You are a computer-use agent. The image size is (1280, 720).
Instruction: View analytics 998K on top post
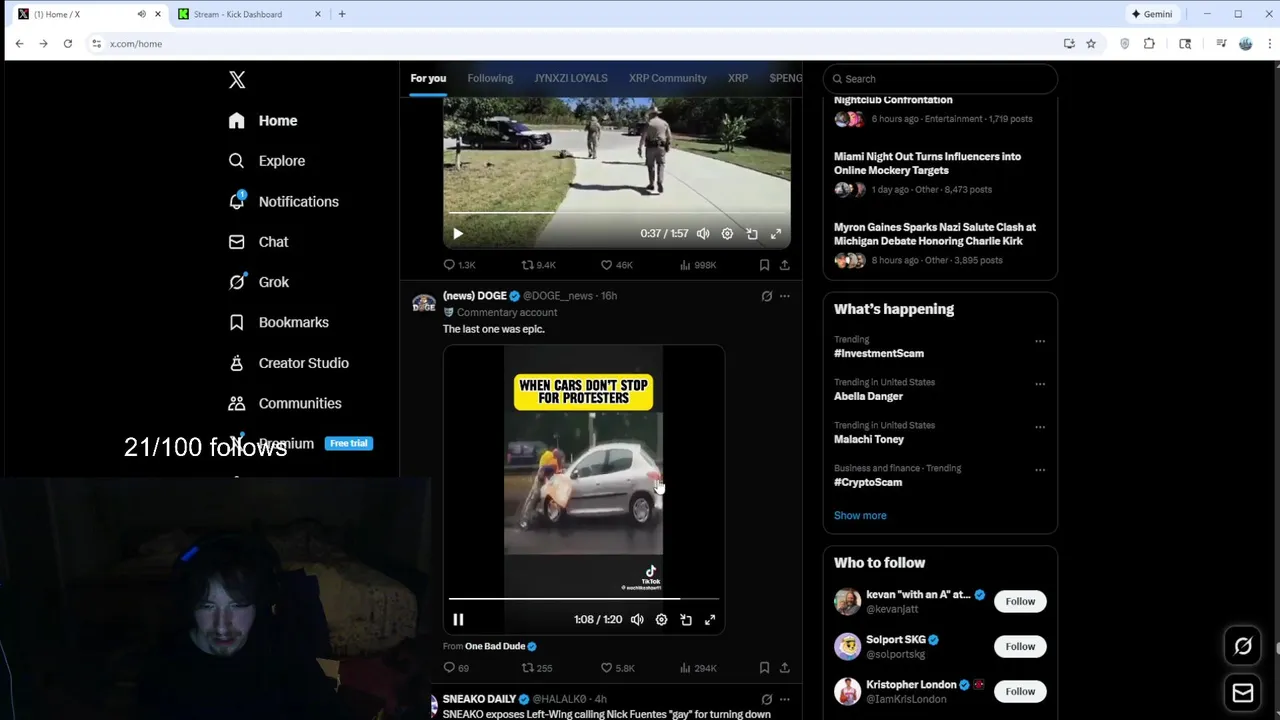[x=697, y=265]
